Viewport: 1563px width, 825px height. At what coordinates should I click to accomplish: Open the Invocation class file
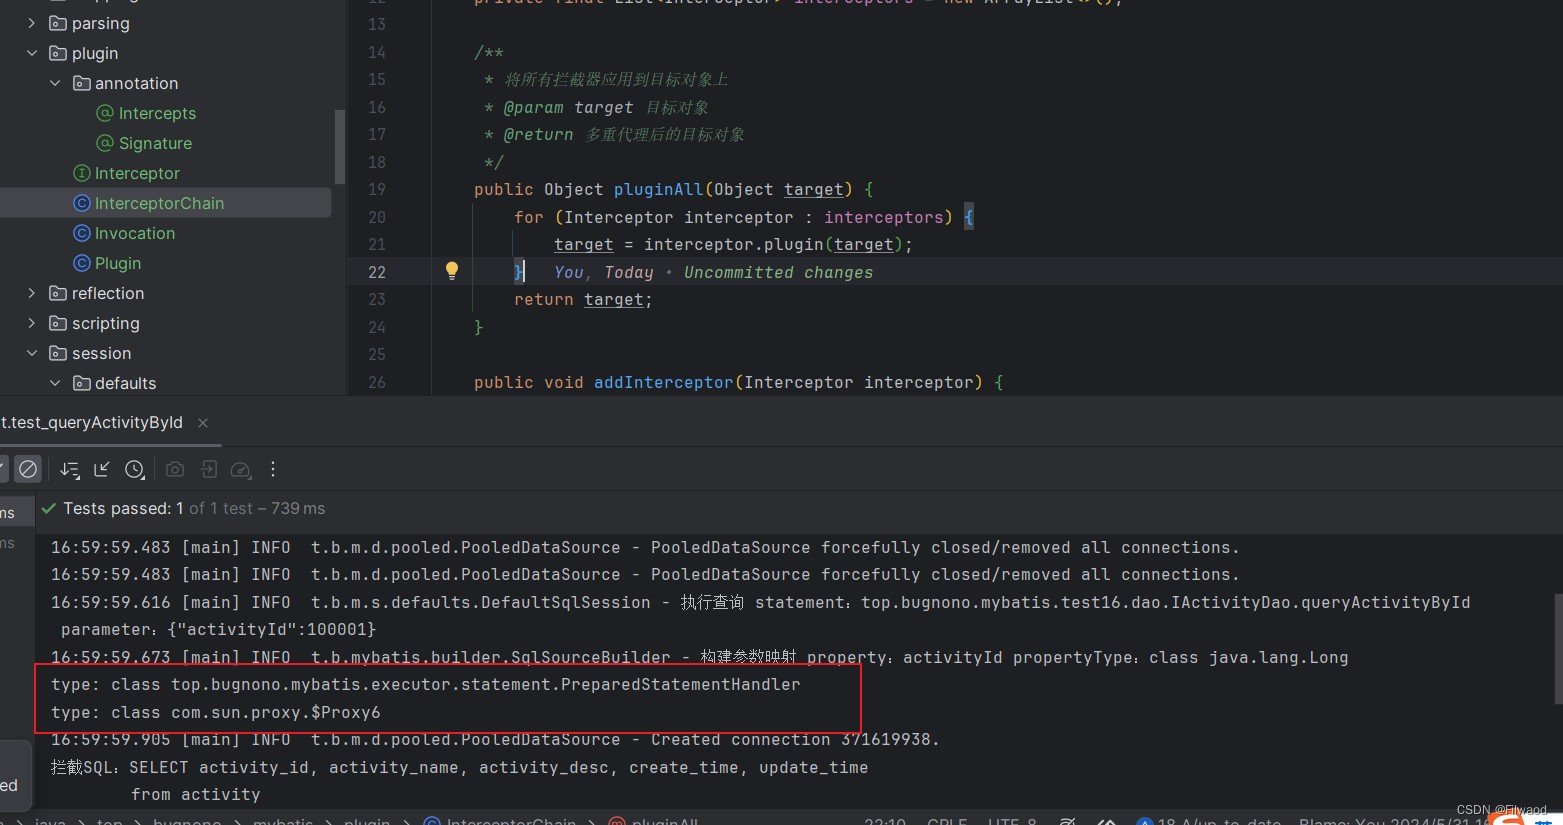click(x=135, y=233)
